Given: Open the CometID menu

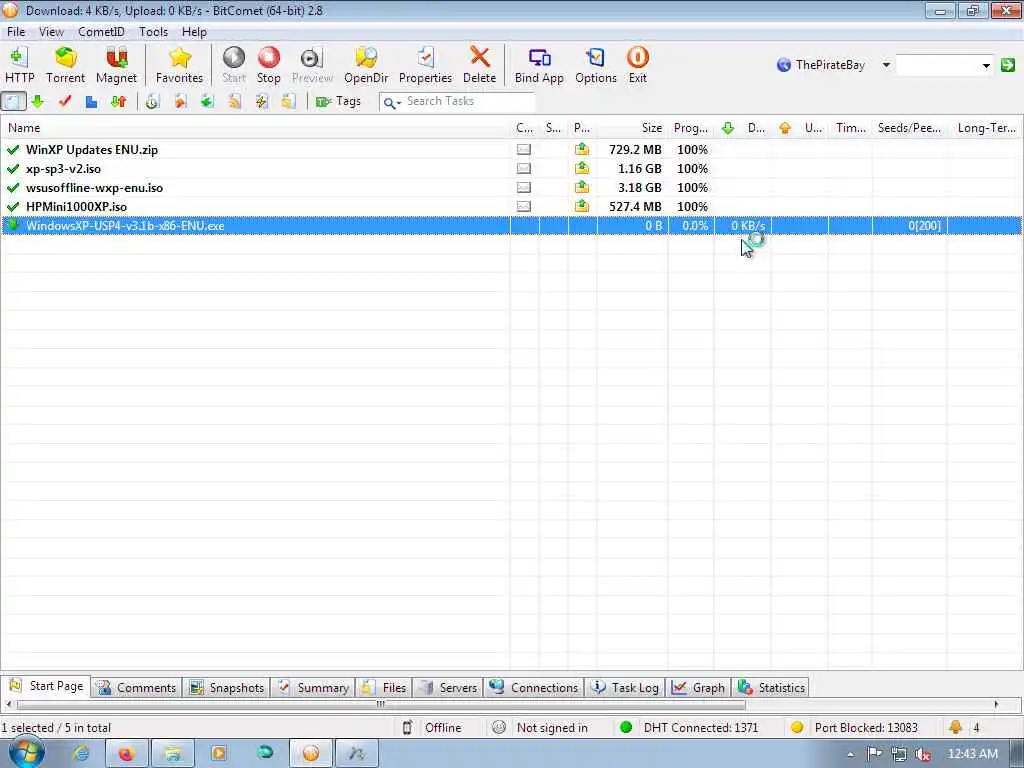Looking at the screenshot, I should point(101,31).
